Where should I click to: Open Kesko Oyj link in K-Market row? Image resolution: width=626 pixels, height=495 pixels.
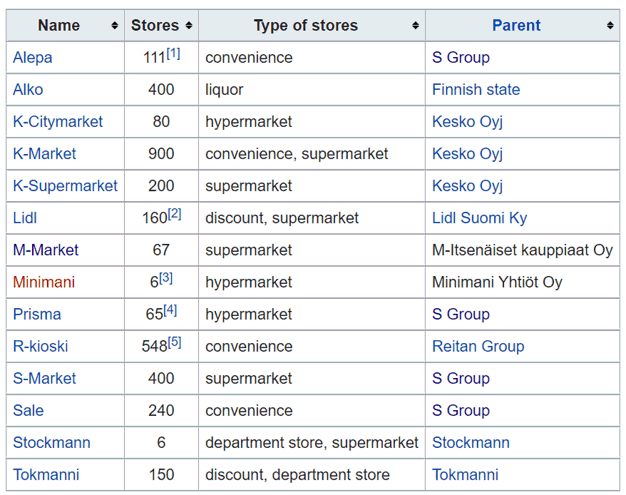(467, 154)
